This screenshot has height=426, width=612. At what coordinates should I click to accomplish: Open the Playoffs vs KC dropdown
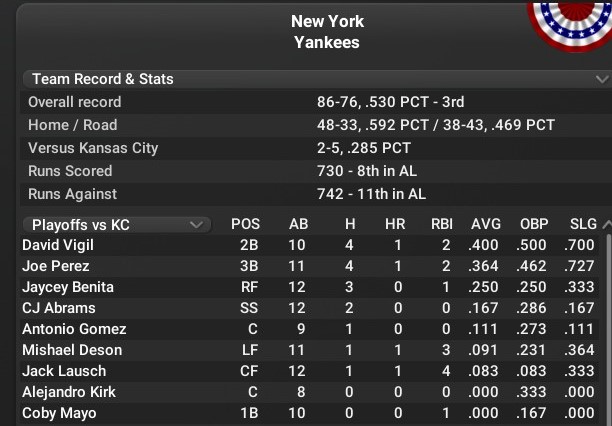pyautogui.click(x=117, y=225)
